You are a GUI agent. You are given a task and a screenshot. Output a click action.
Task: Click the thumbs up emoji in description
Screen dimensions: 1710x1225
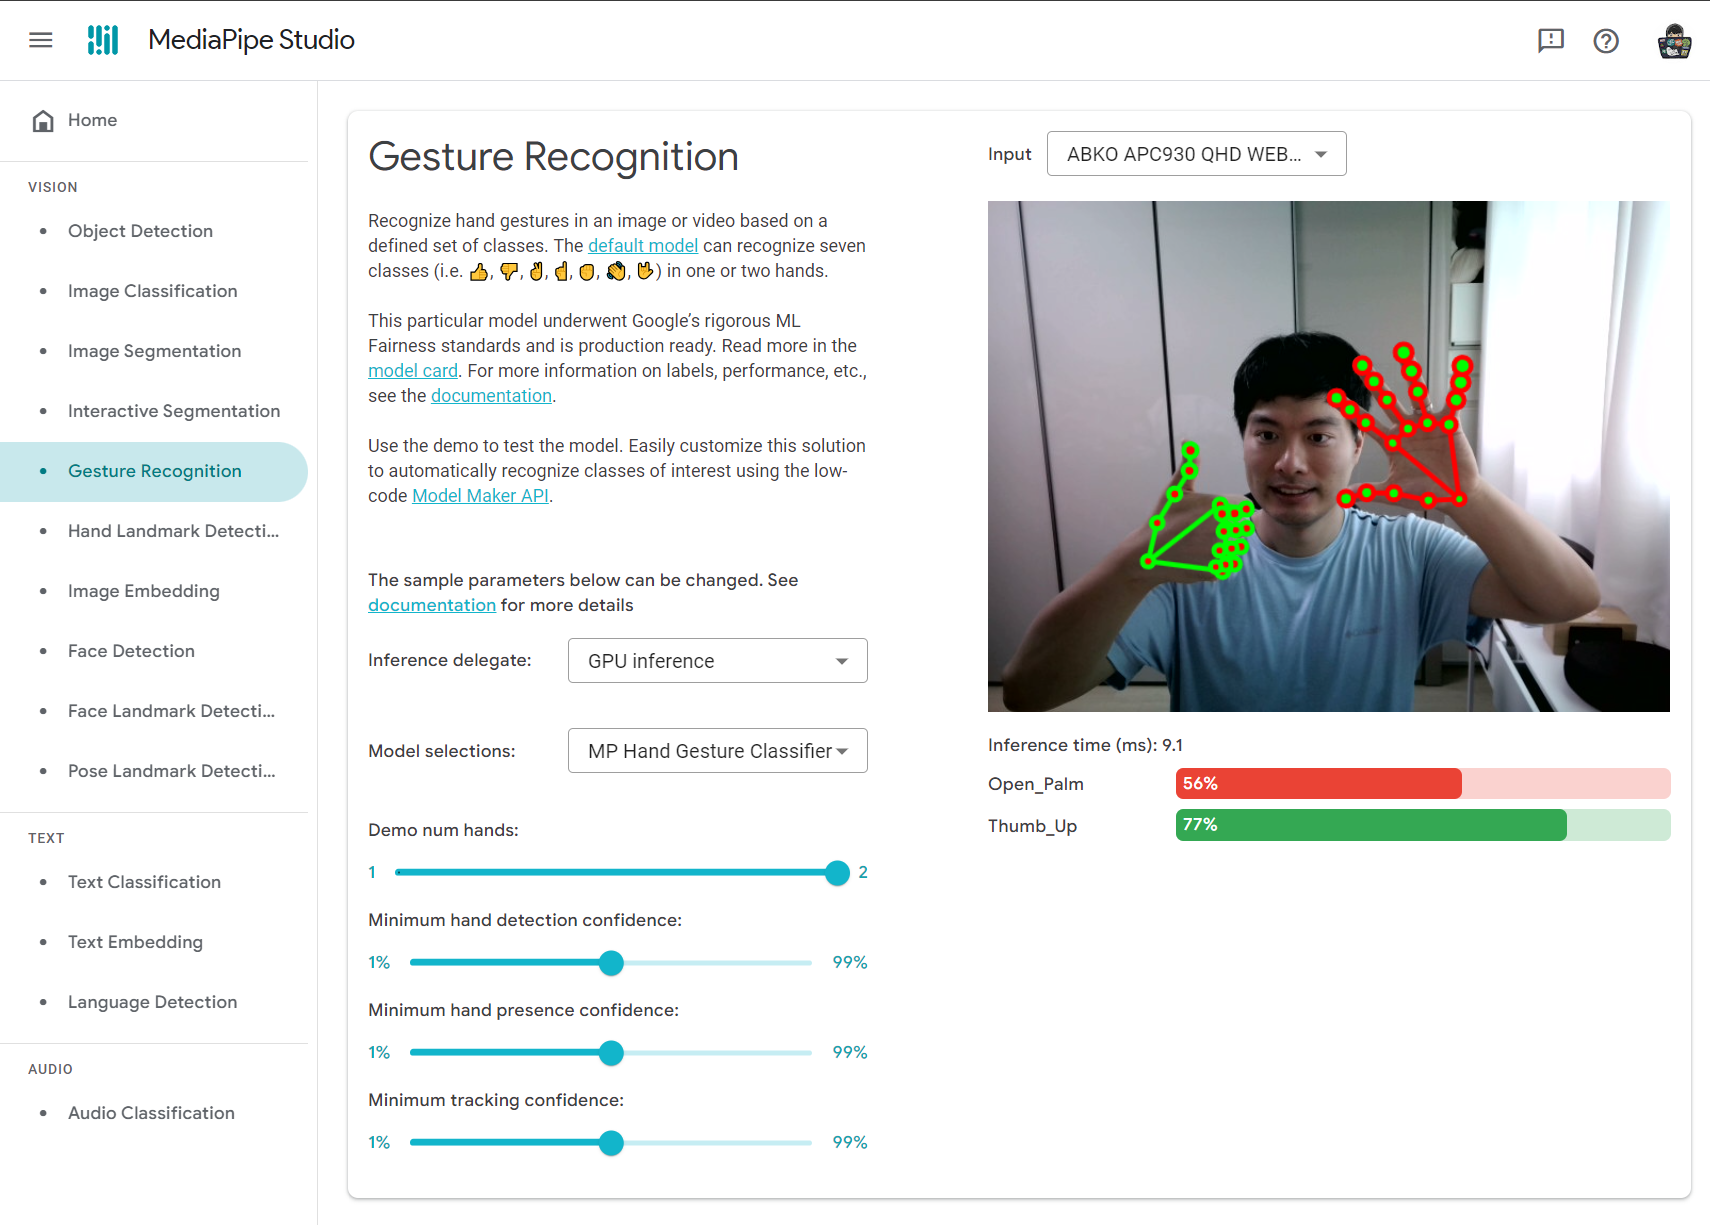click(479, 272)
